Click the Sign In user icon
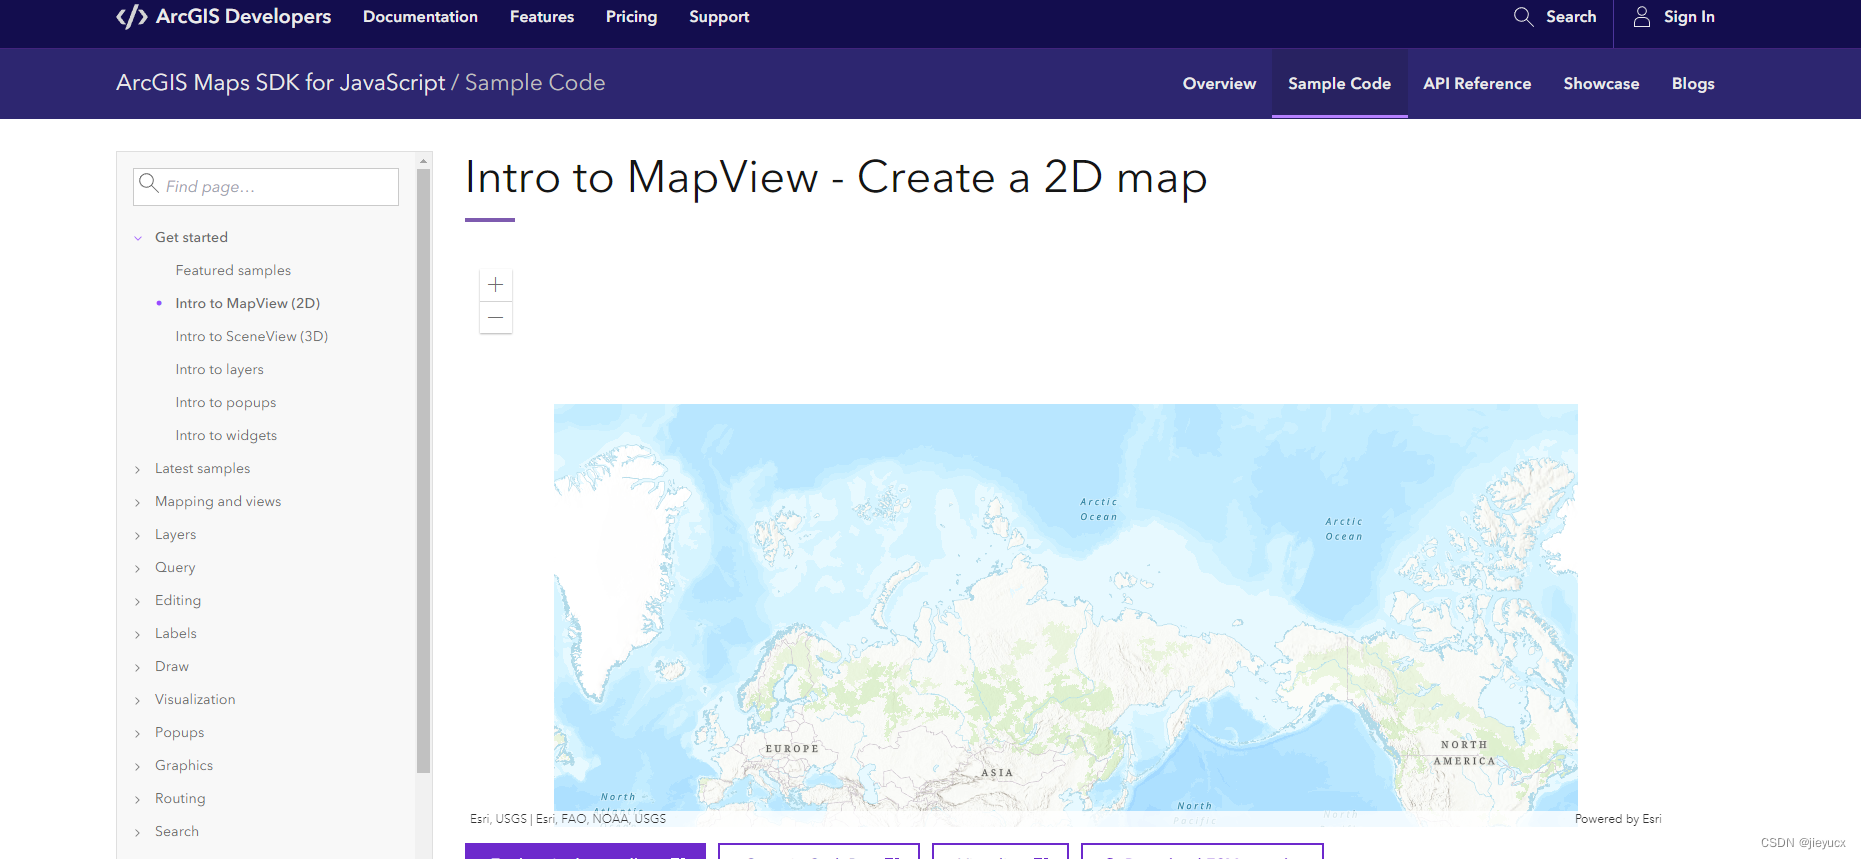This screenshot has width=1861, height=859. pyautogui.click(x=1642, y=17)
